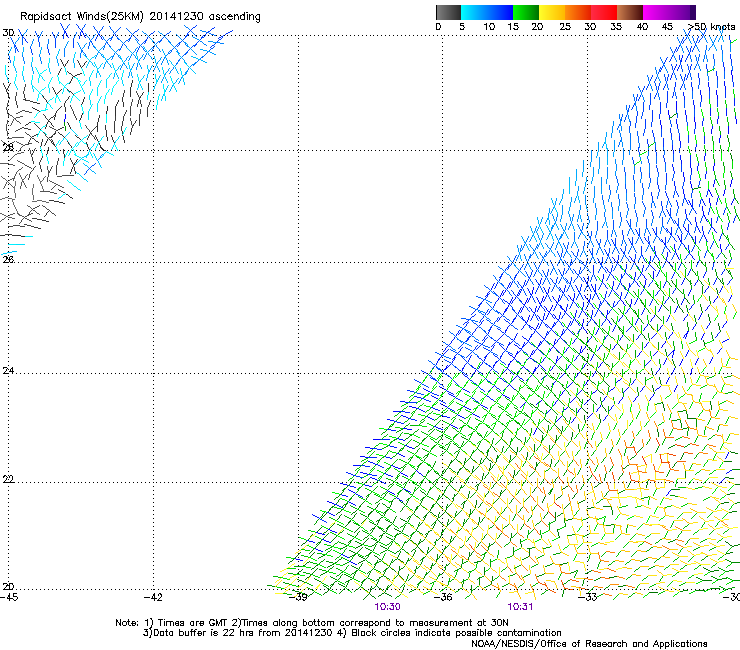Viewport: 740px width, 650px height.
Task: Click the legend scale value 10
Action: pos(489,27)
